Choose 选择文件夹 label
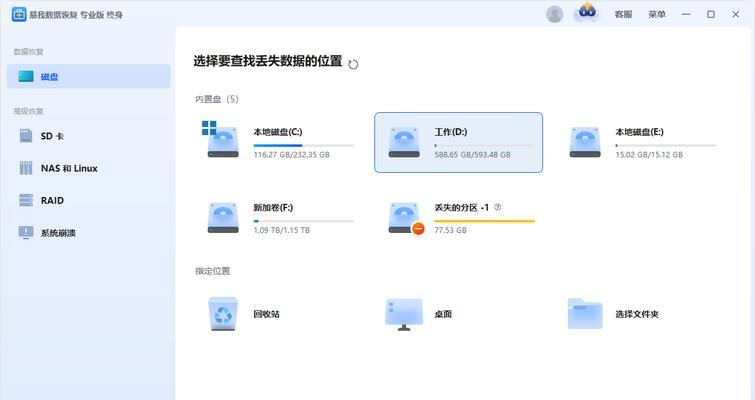The image size is (755, 400). tap(637, 314)
